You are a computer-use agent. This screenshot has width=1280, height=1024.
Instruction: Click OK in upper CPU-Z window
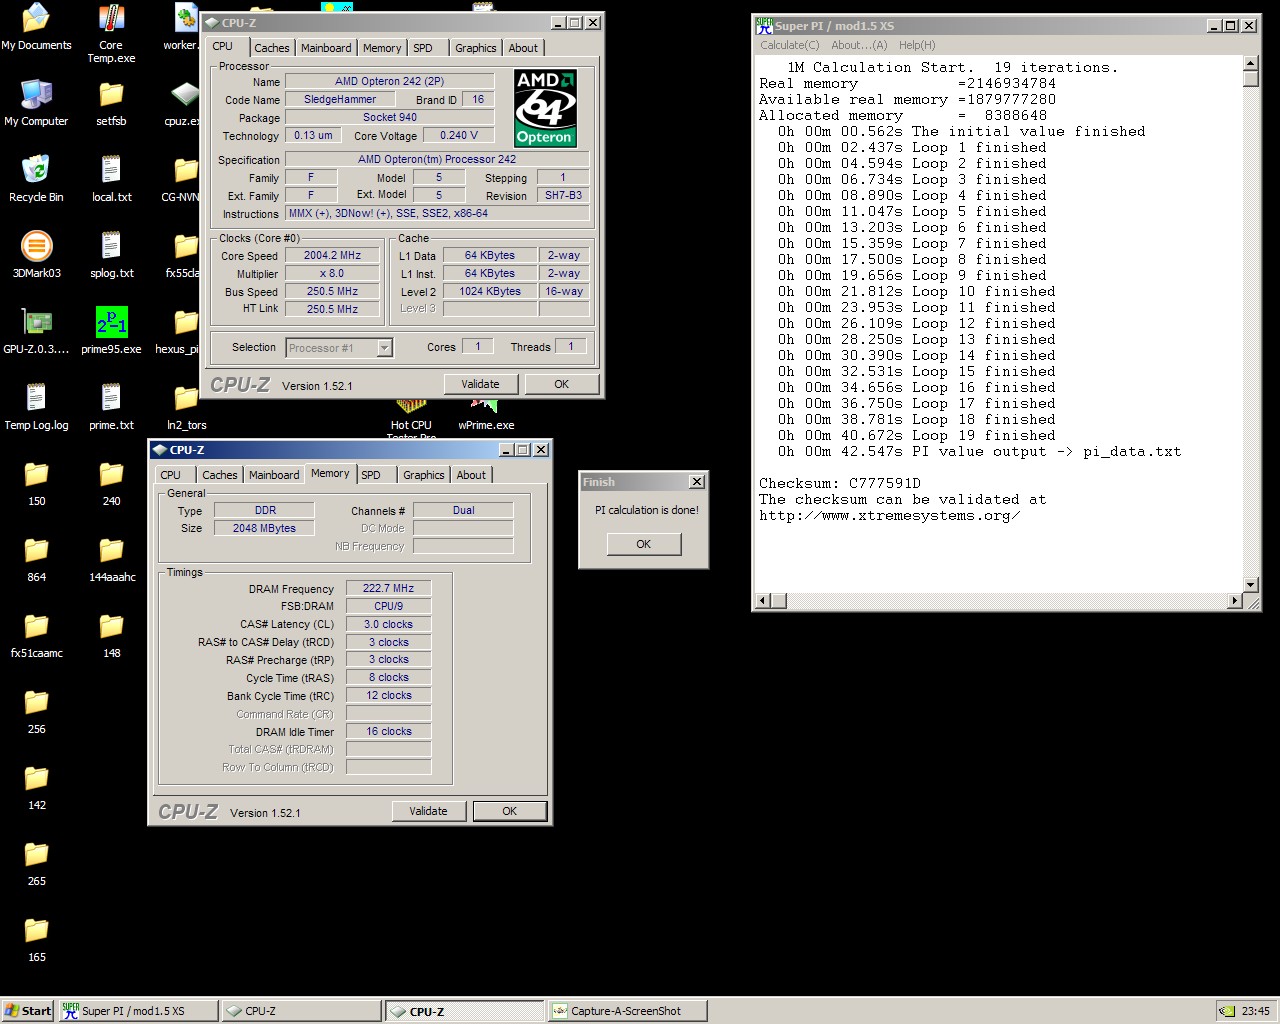point(562,384)
